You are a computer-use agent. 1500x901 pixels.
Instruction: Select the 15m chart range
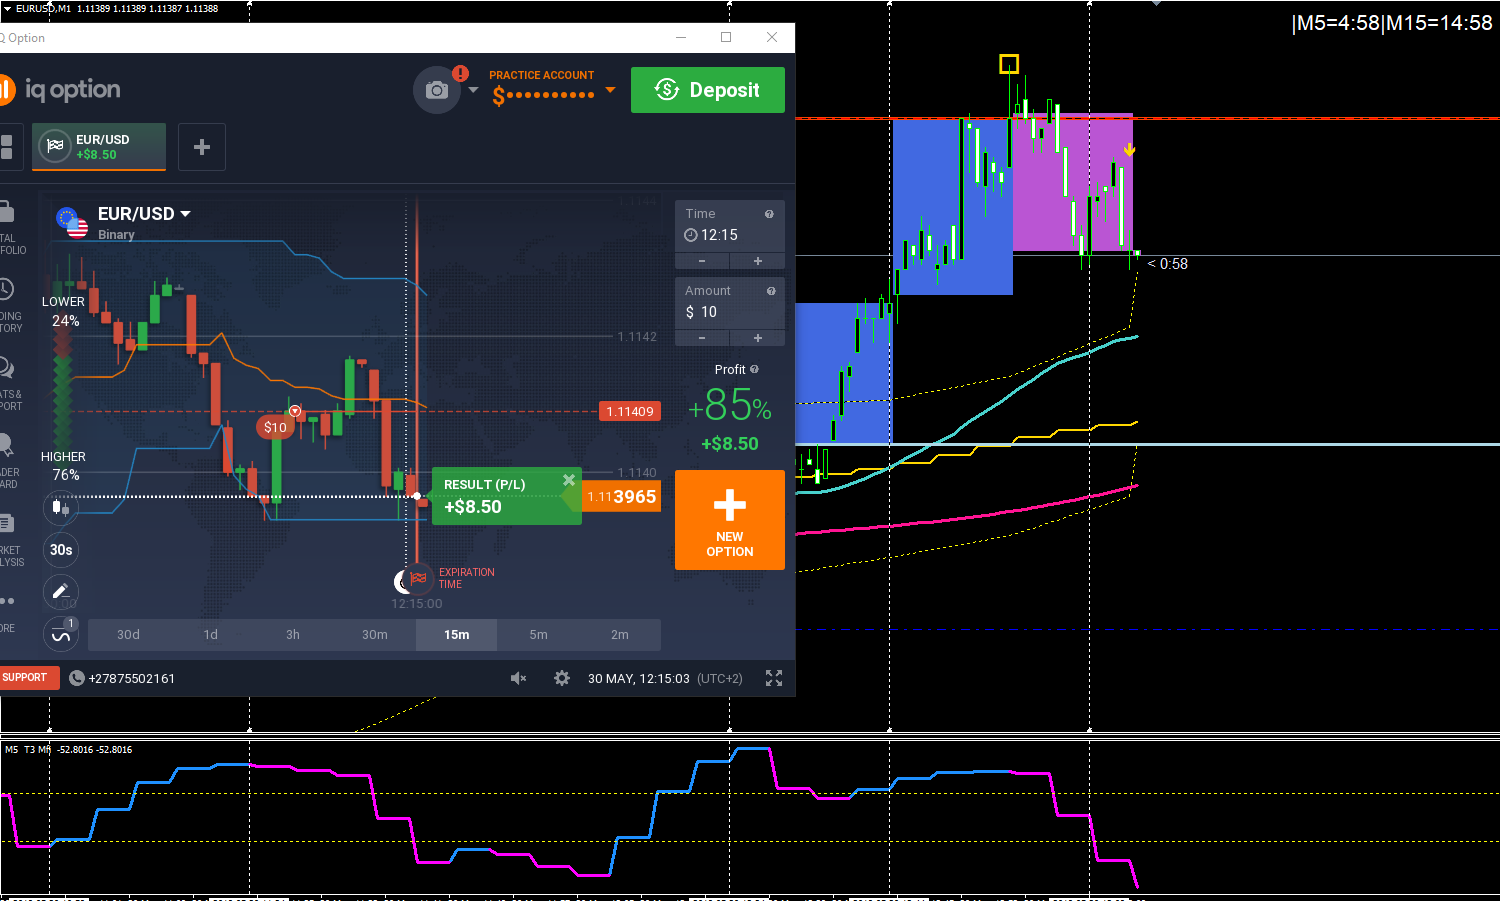click(456, 635)
